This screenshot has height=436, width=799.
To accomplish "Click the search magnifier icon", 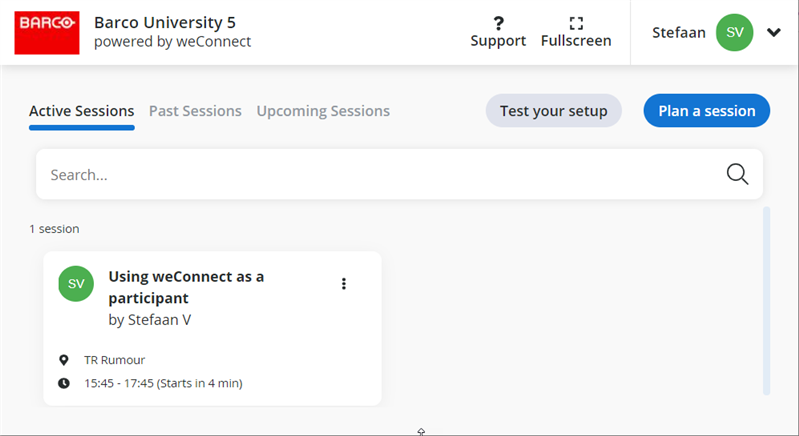I will coord(737,174).
